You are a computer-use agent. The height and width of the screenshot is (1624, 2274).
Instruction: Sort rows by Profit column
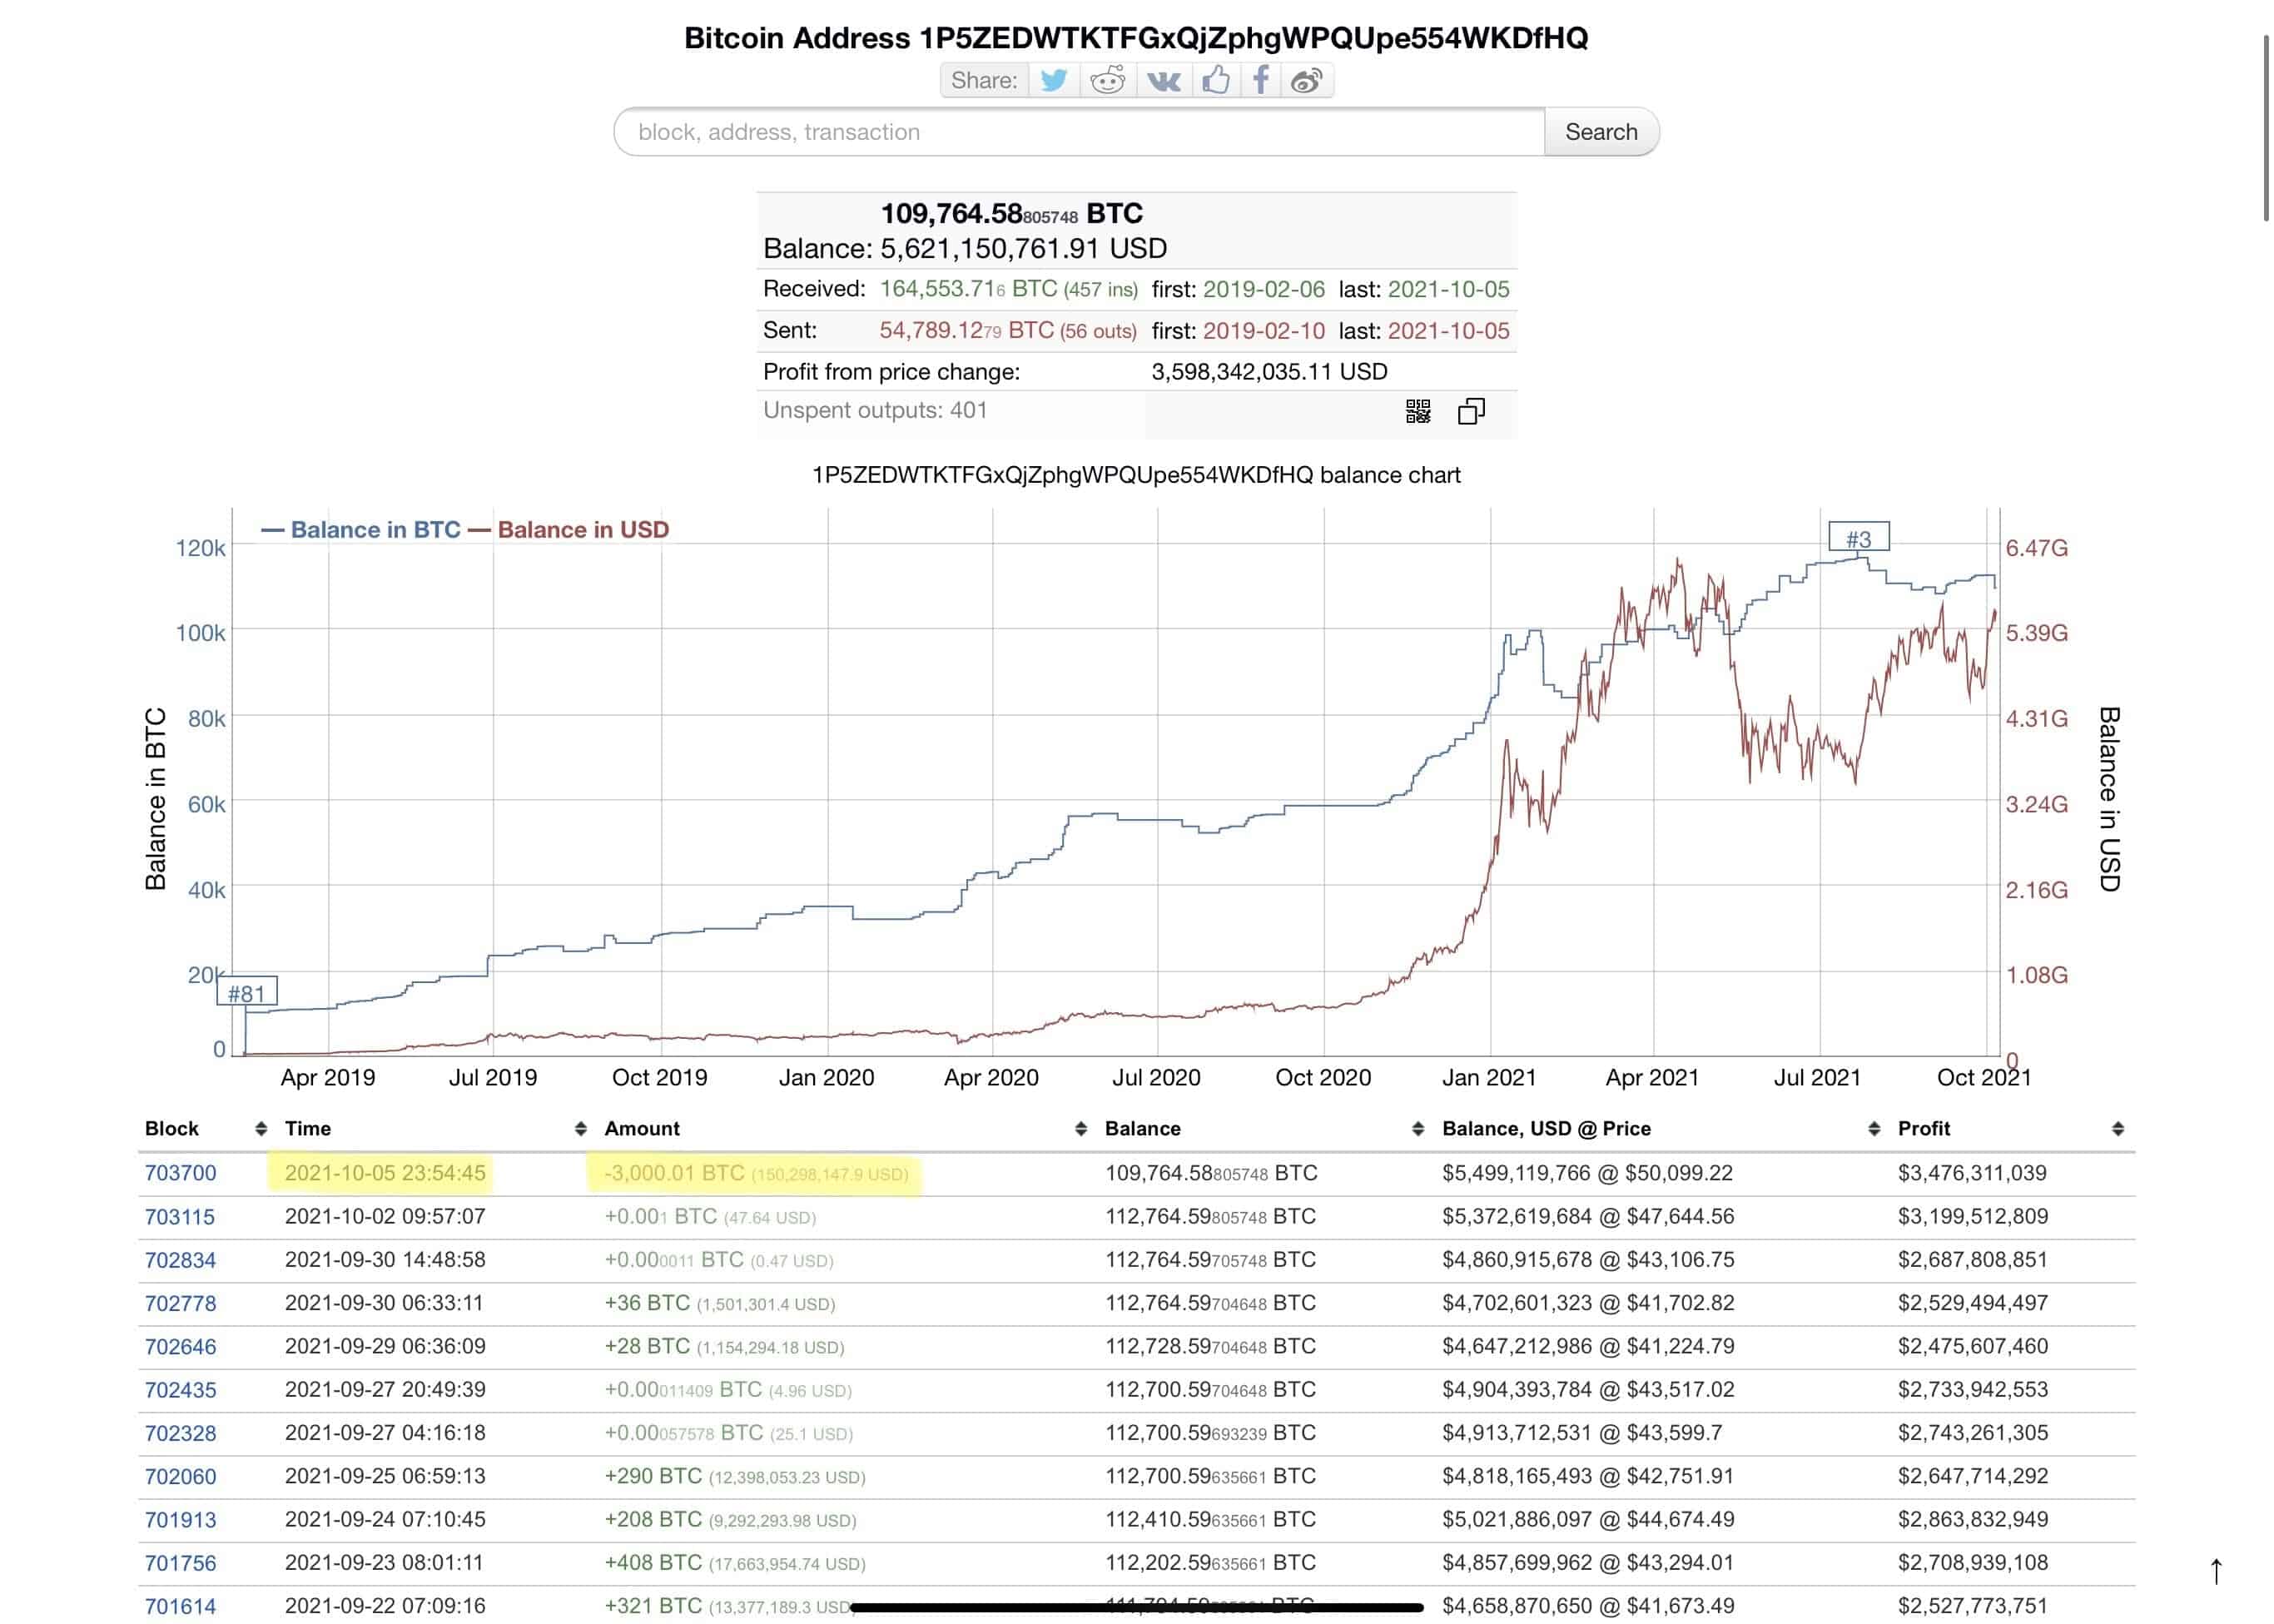coord(2117,1129)
